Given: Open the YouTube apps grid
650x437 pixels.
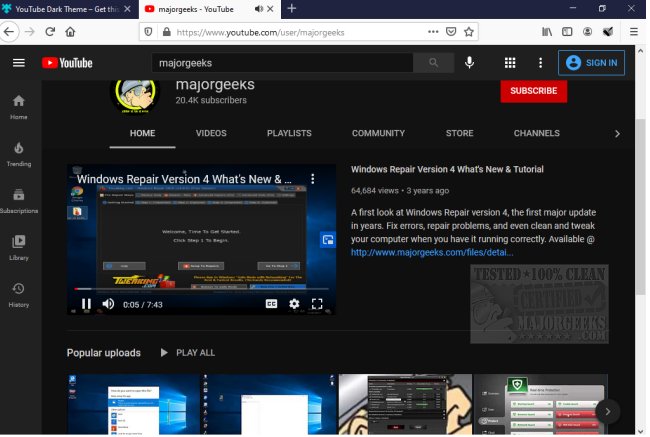Looking at the screenshot, I should pyautogui.click(x=510, y=63).
